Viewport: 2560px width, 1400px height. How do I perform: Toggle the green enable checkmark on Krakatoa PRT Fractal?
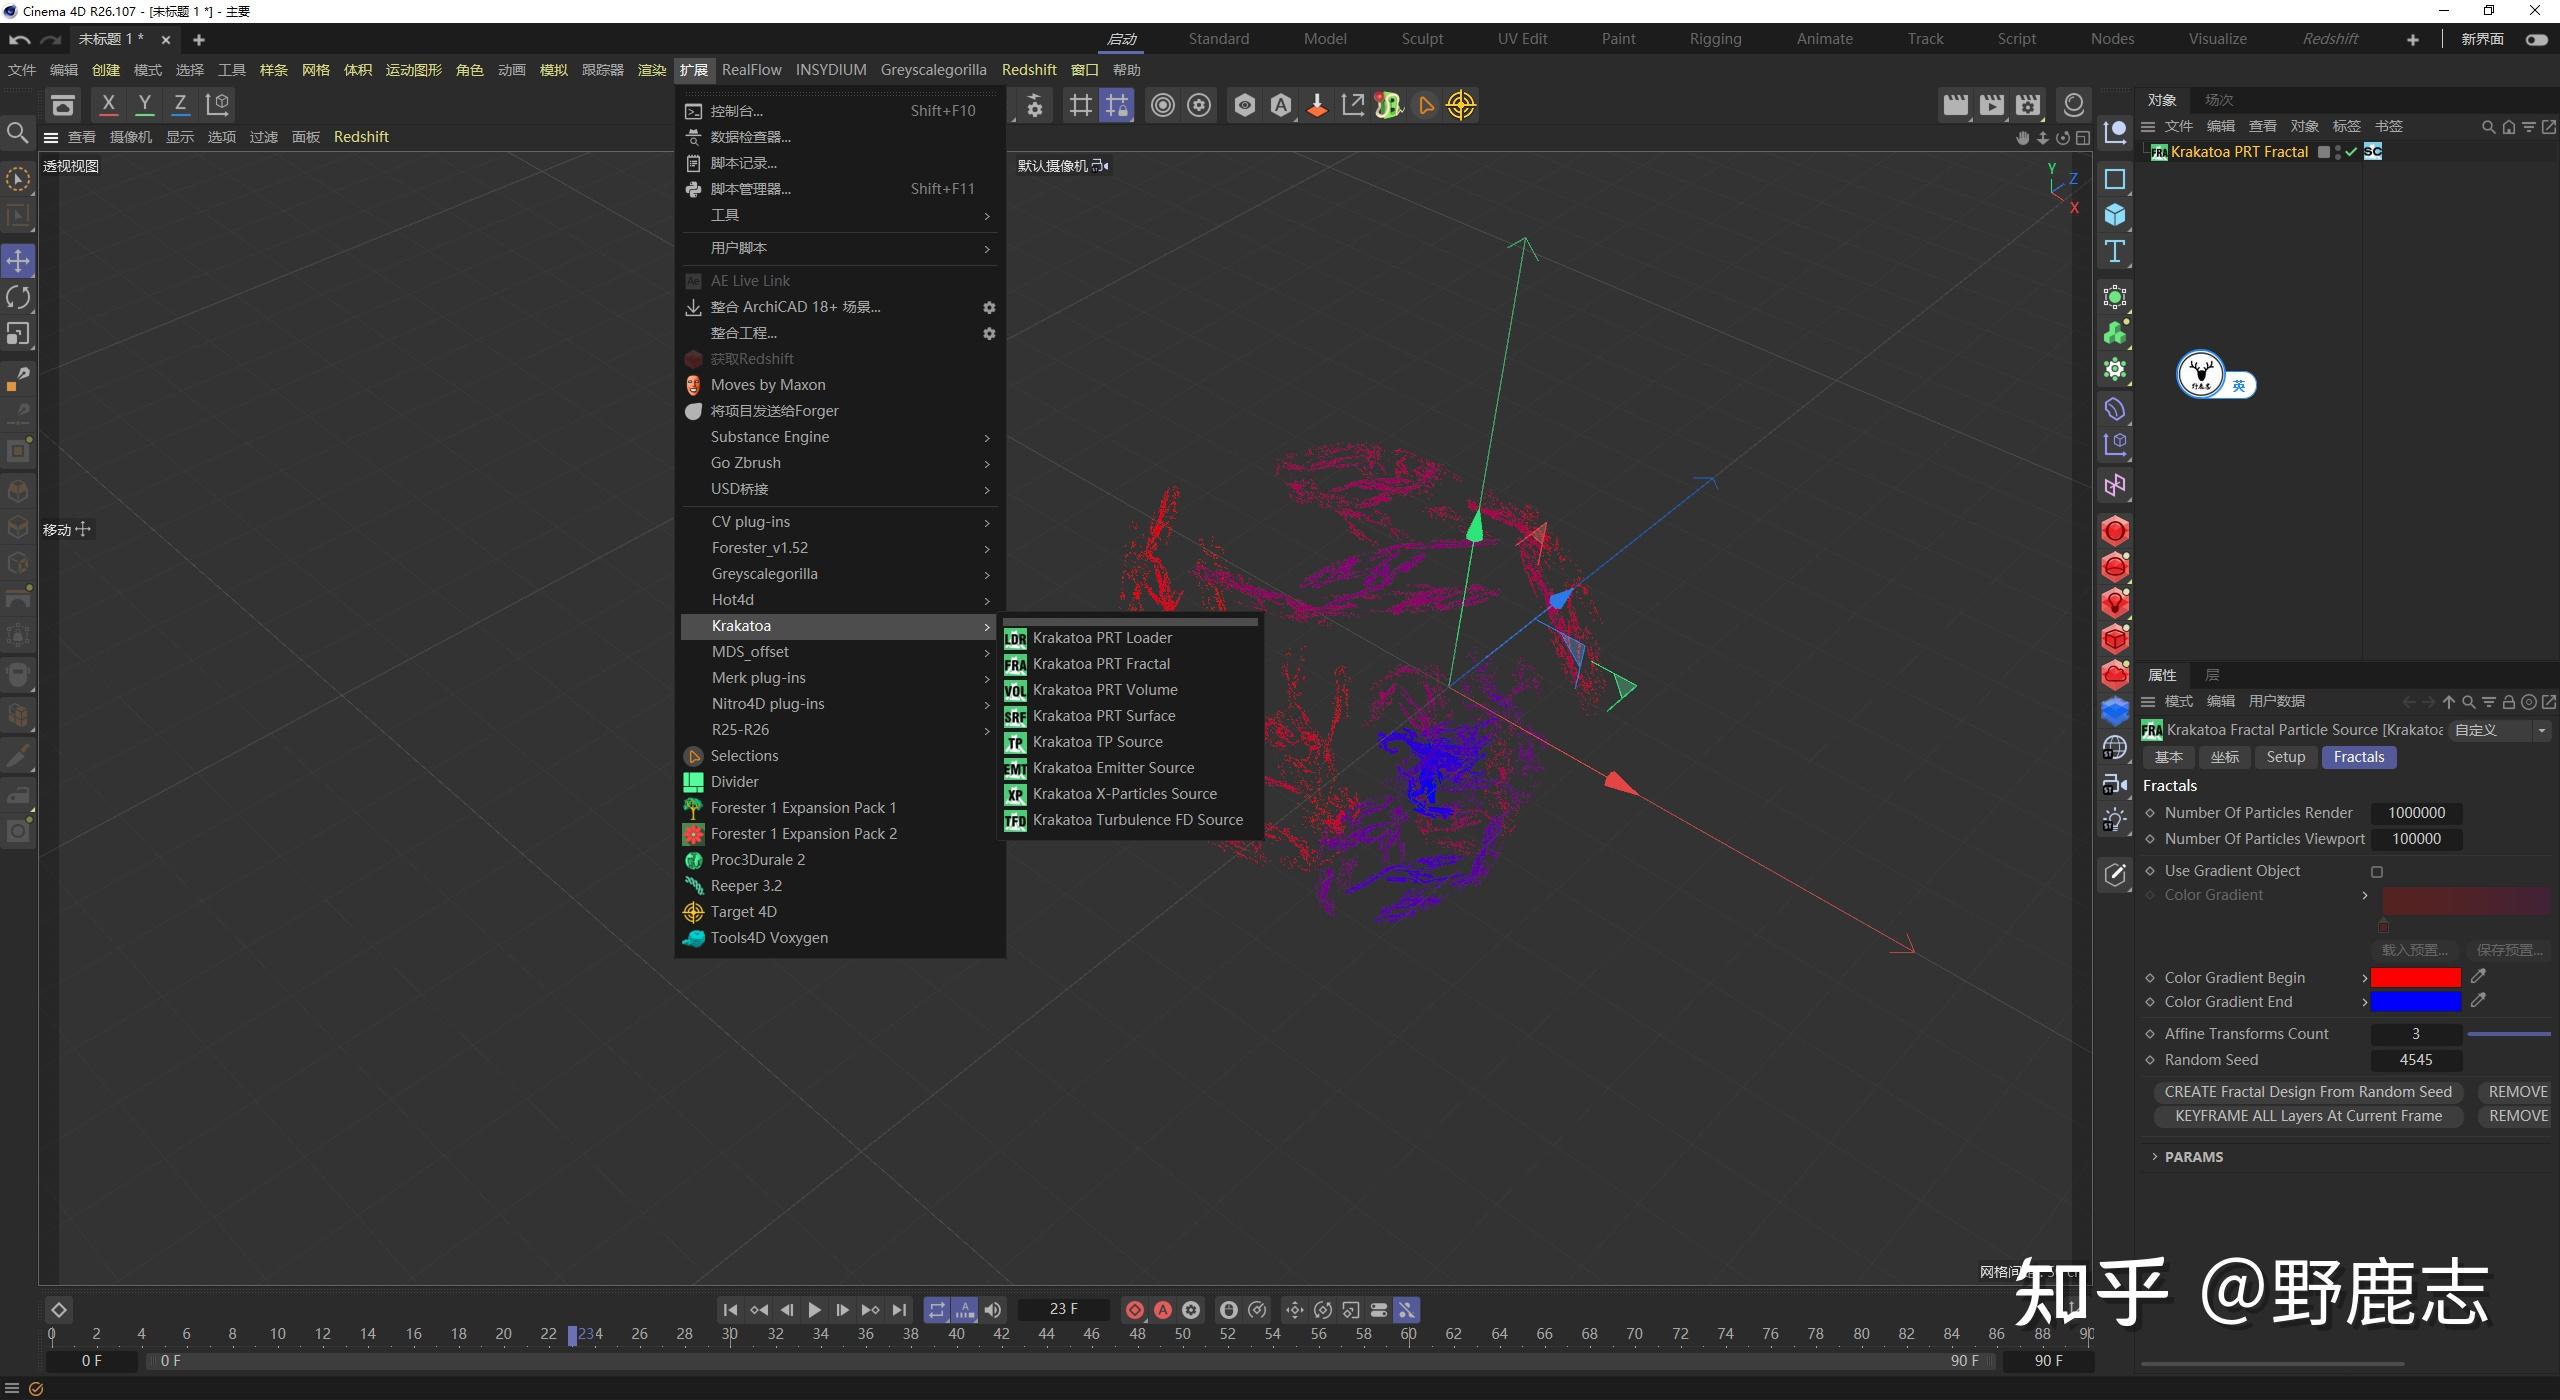pos(2351,152)
